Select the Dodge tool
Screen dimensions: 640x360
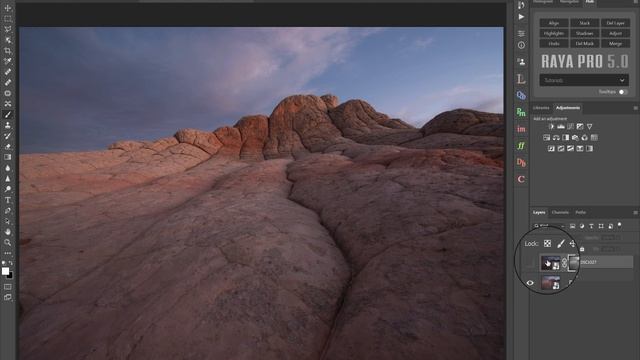point(8,189)
